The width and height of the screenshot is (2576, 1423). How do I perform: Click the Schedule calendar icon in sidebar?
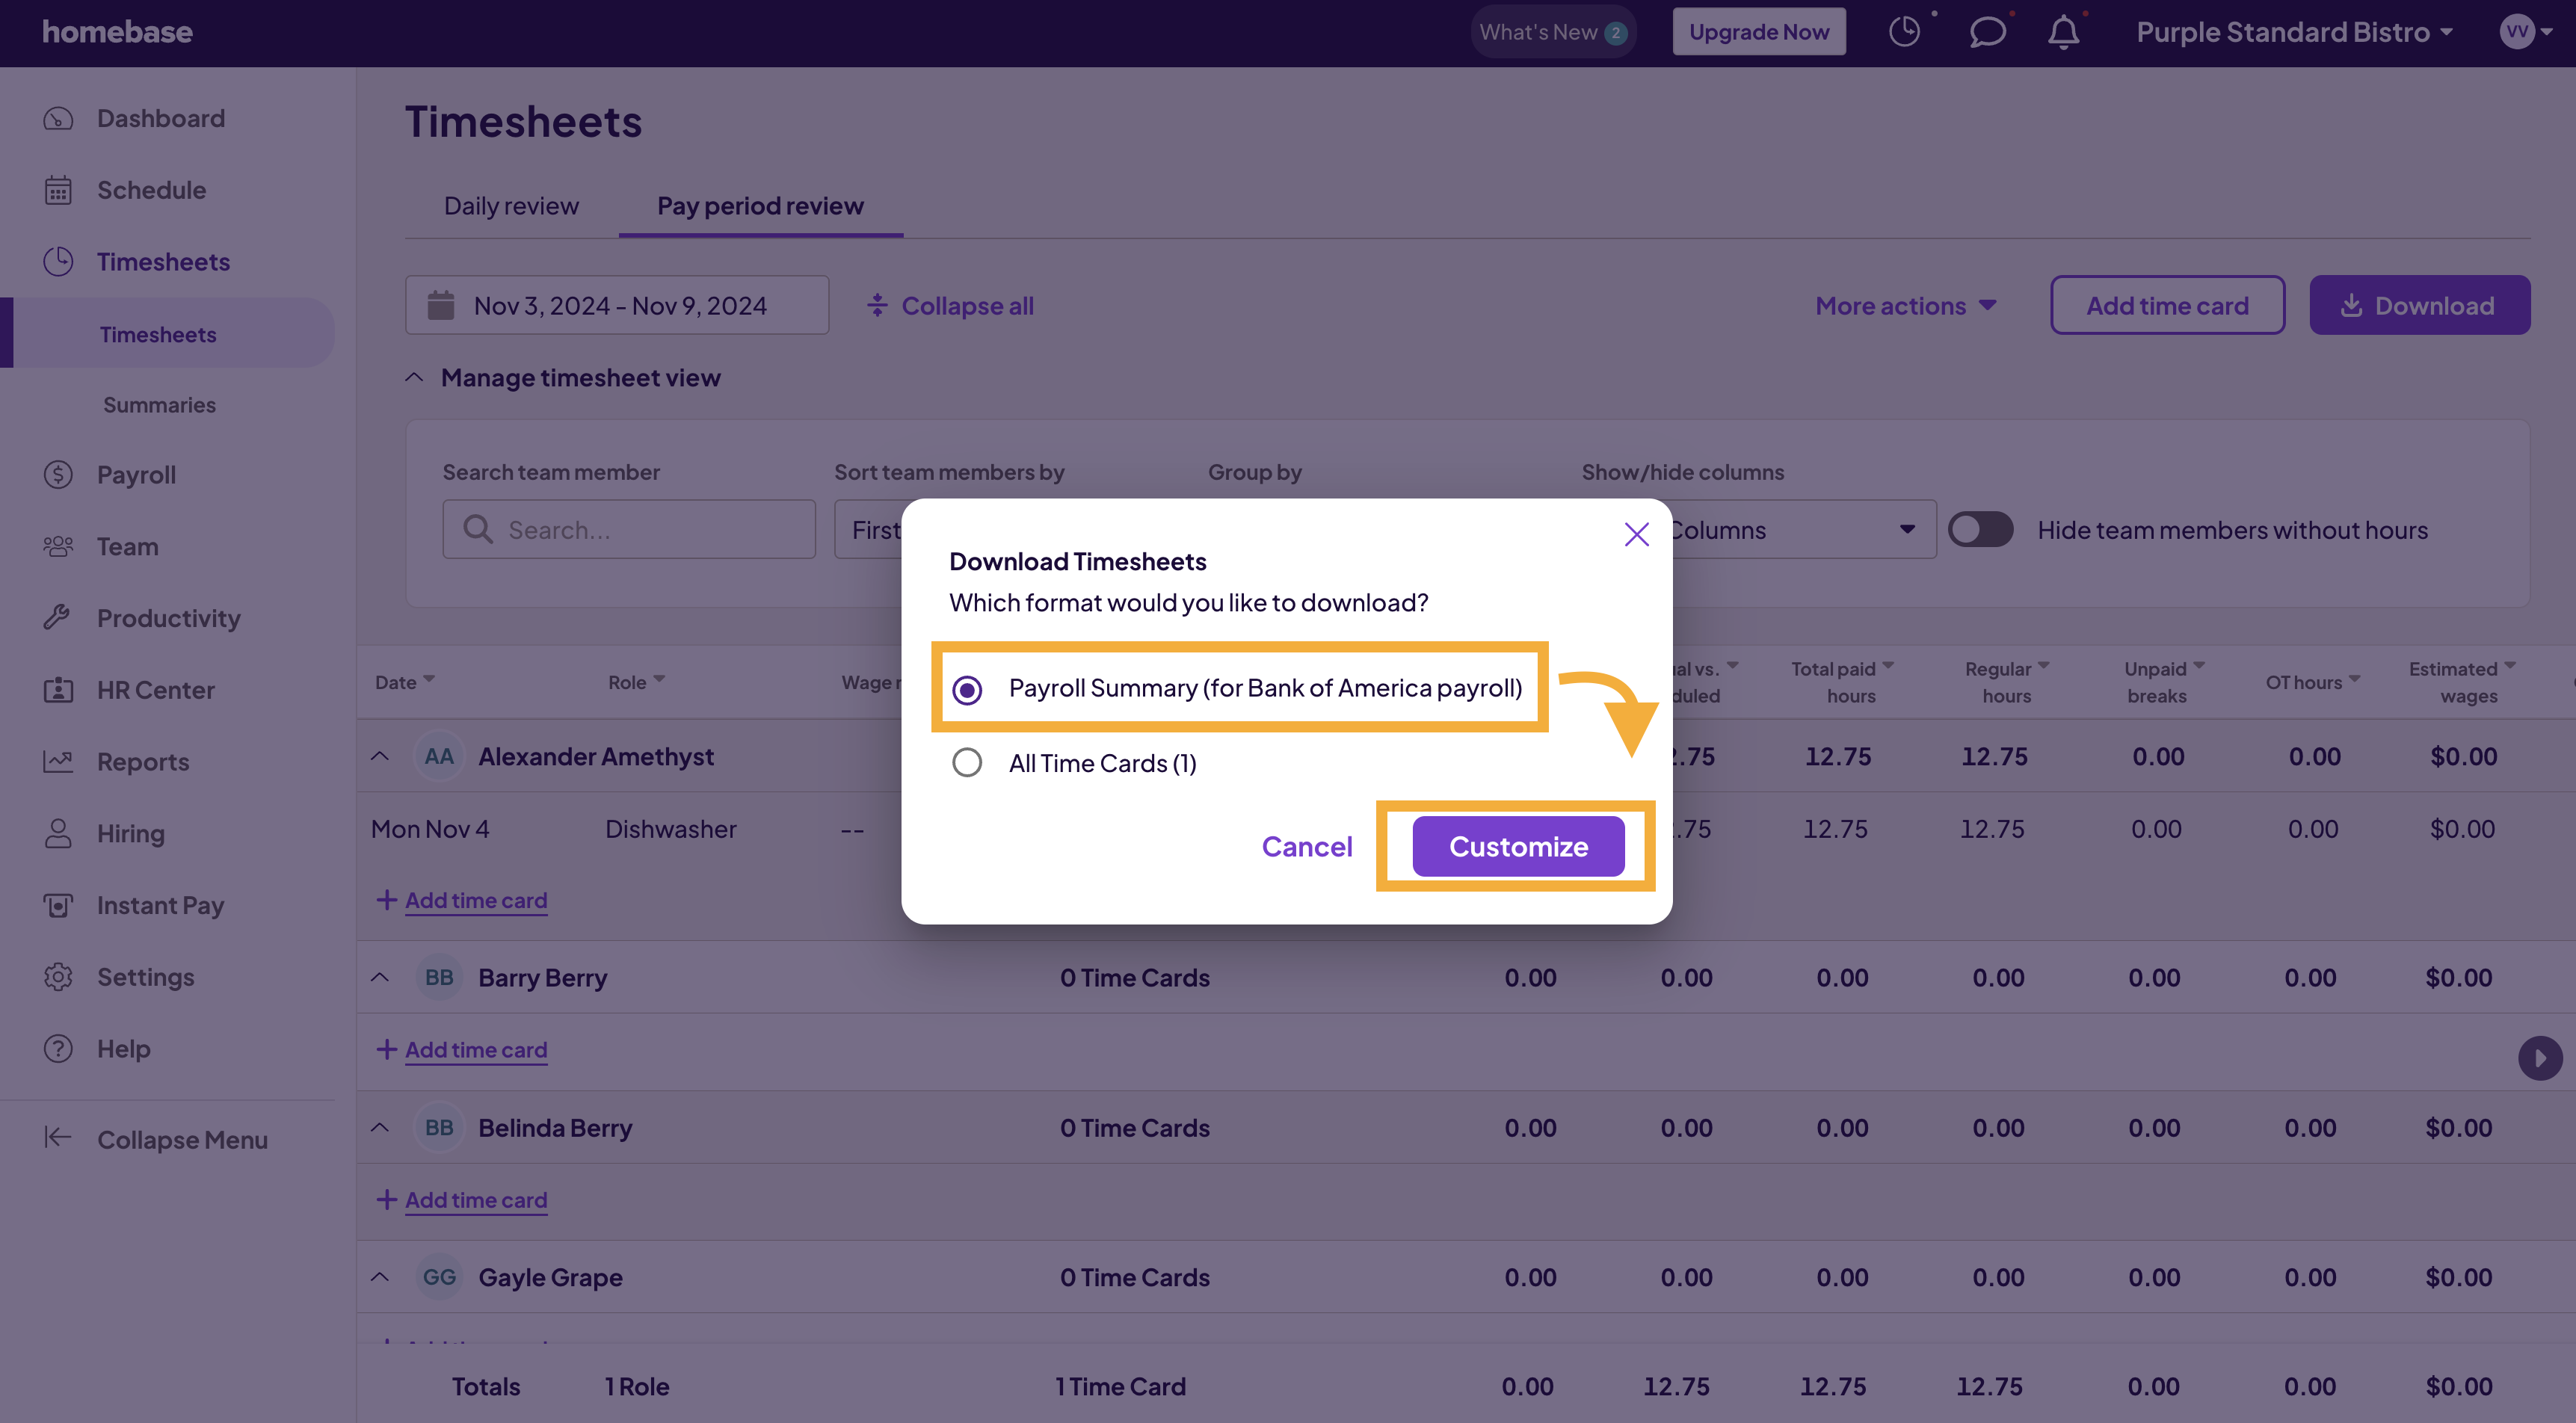[58, 190]
